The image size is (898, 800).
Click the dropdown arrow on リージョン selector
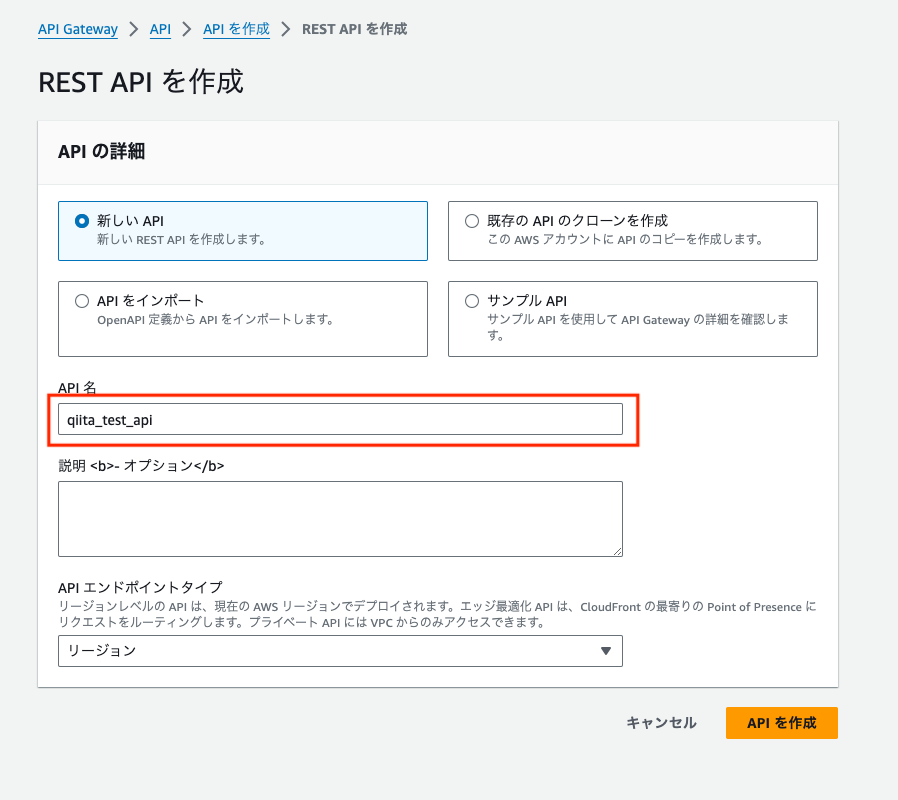[x=606, y=651]
